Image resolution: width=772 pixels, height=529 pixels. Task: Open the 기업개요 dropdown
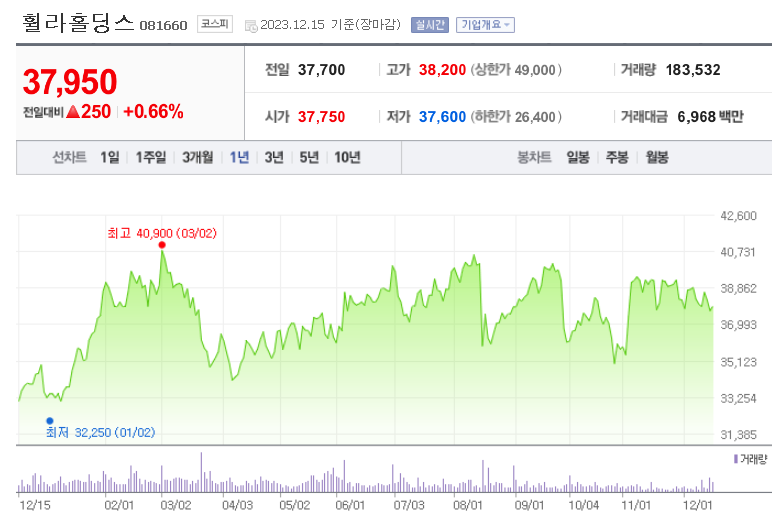(485, 25)
